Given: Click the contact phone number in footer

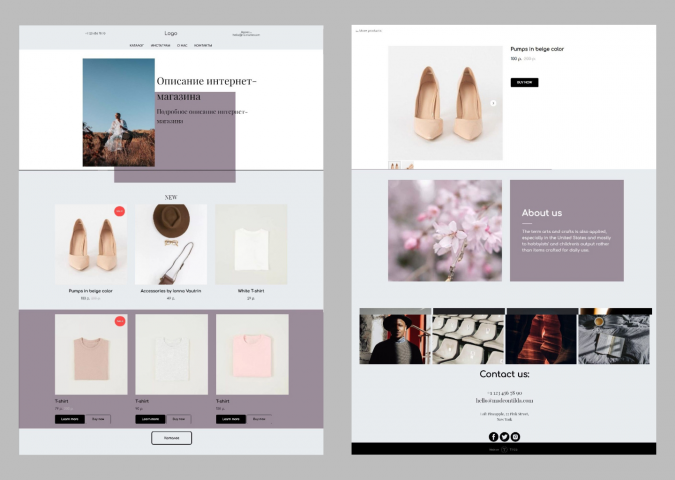Looking at the screenshot, I should 505,393.
